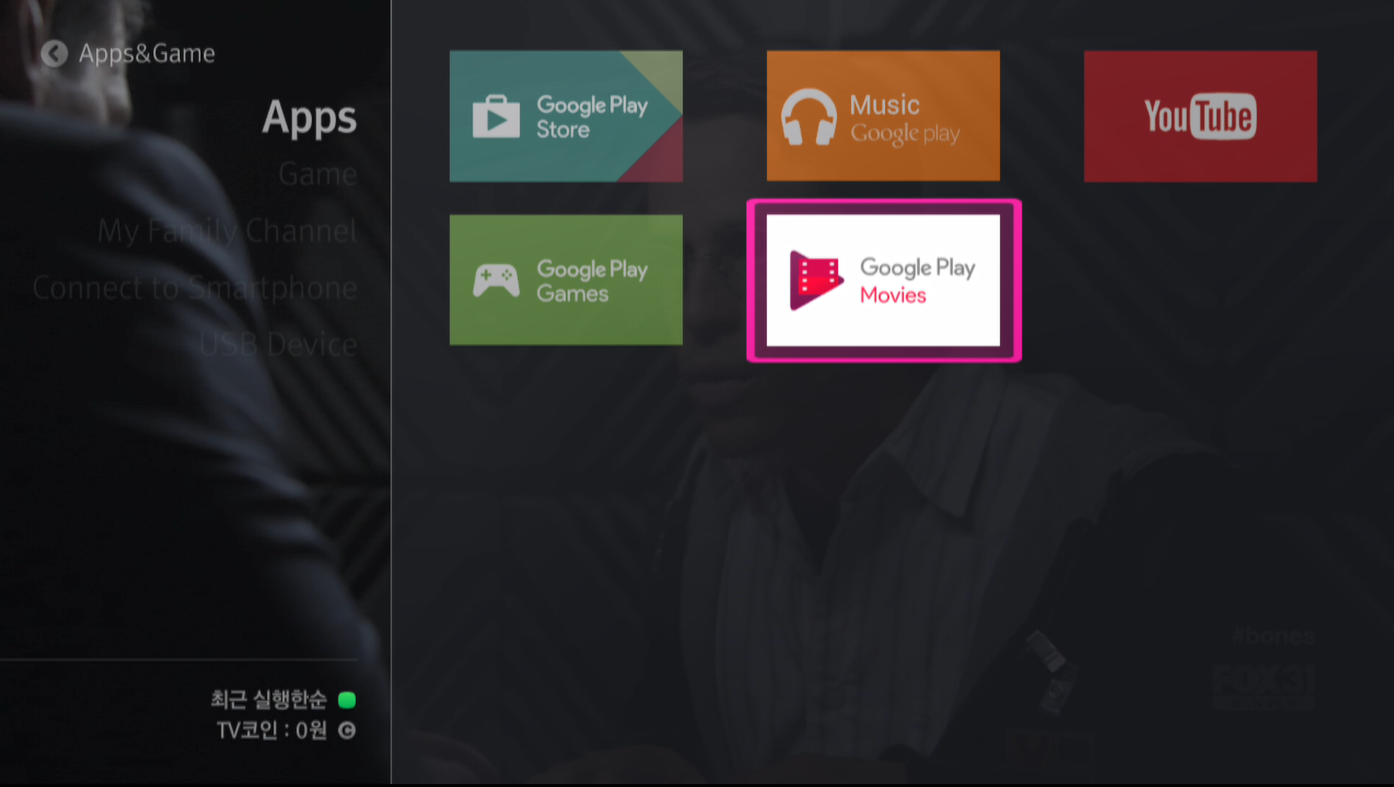Launch Google Play Games
The height and width of the screenshot is (787, 1394).
point(566,280)
